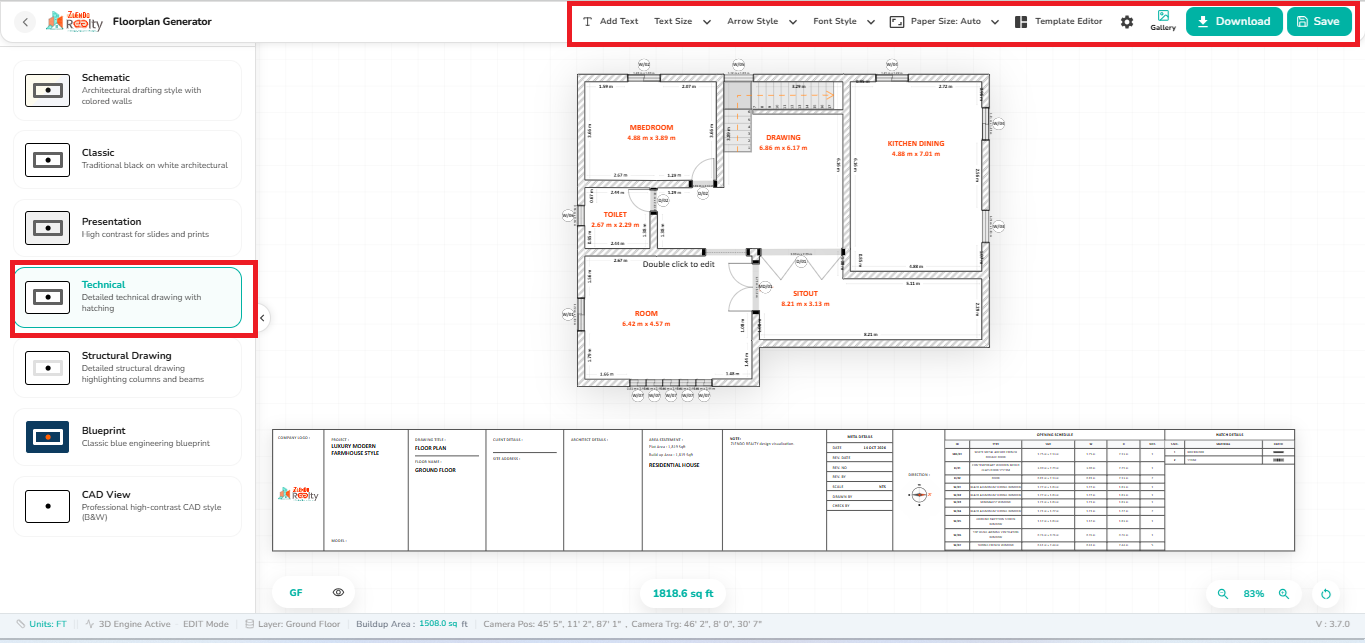Click the OPENING SCHEDULE table header
Screen dimensions: 1365x643
point(1054,434)
